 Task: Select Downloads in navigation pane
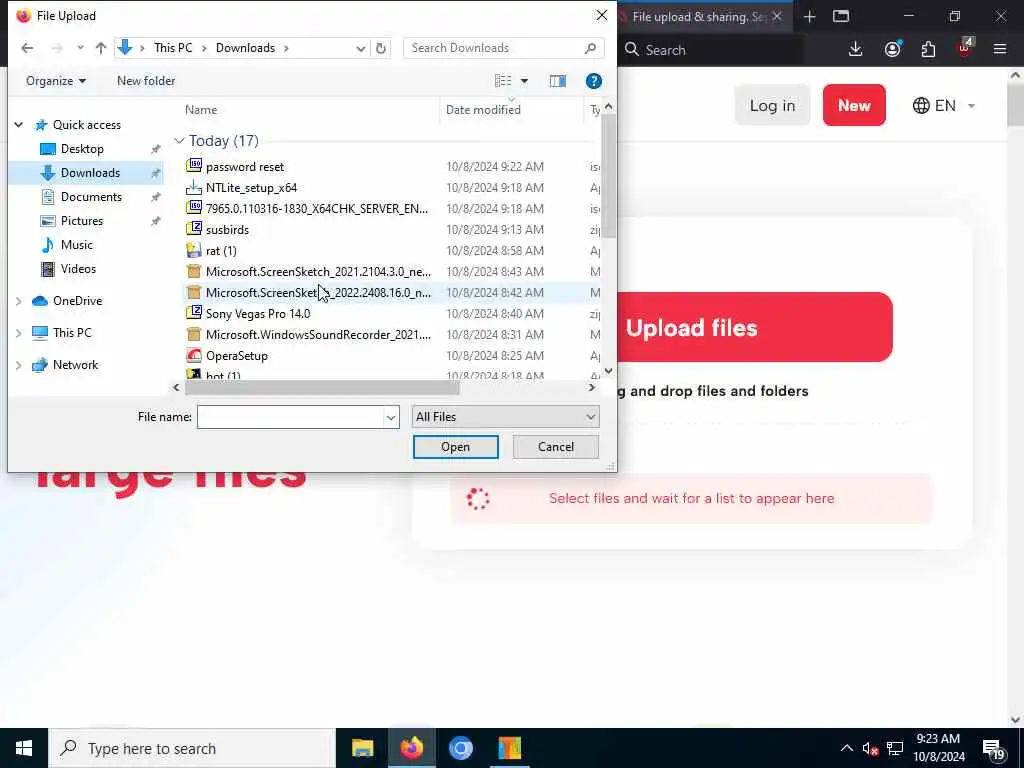click(x=90, y=173)
